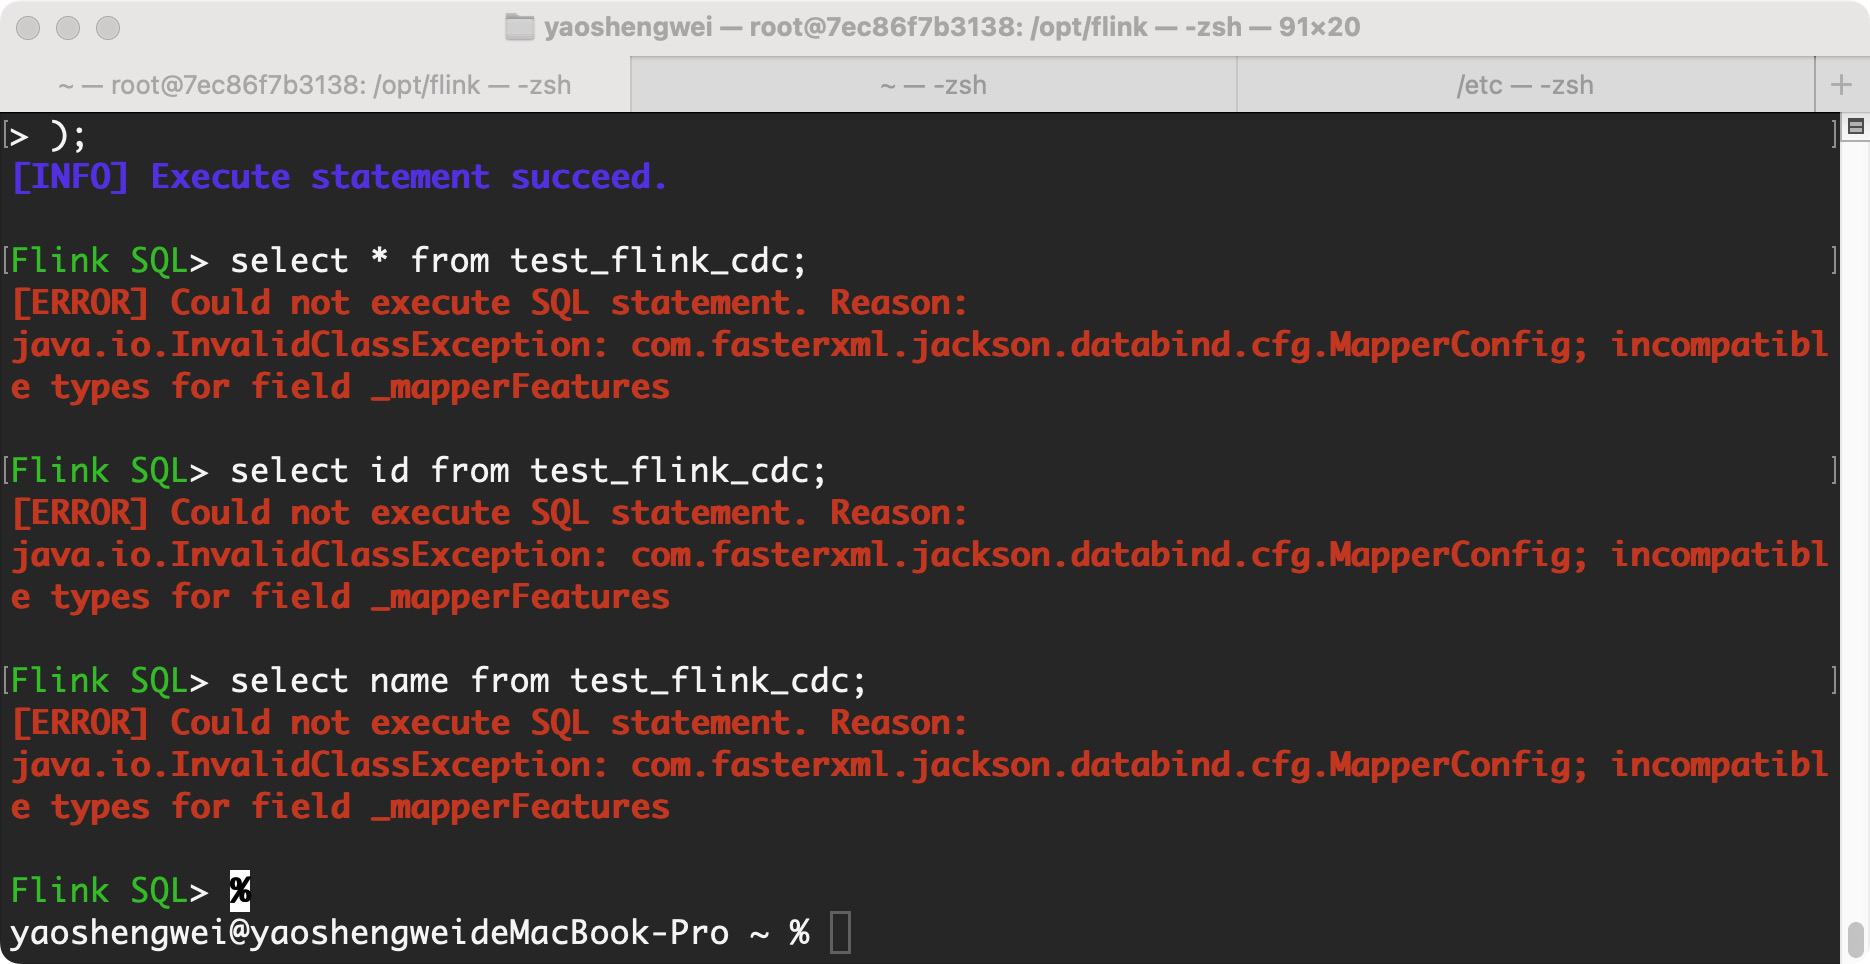Click the [ERROR] line below the 'select id' query
1870x964 pixels.
489,513
